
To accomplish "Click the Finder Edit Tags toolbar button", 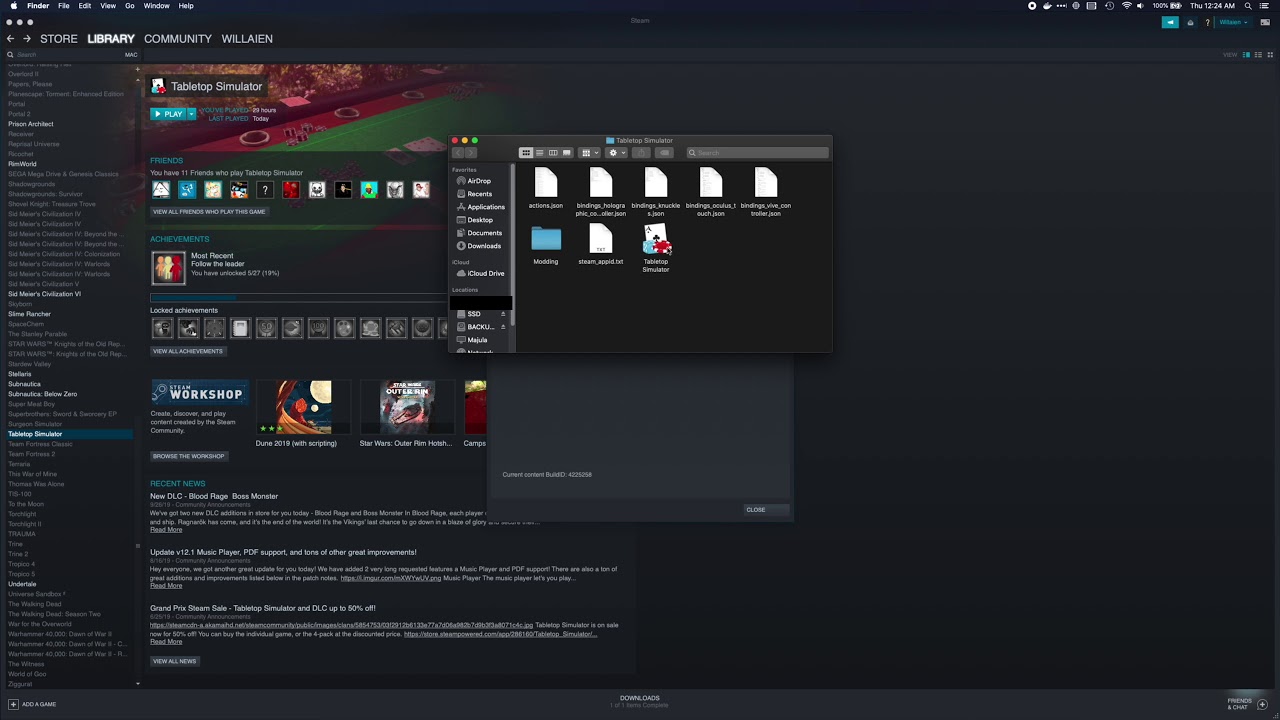I will tap(664, 153).
